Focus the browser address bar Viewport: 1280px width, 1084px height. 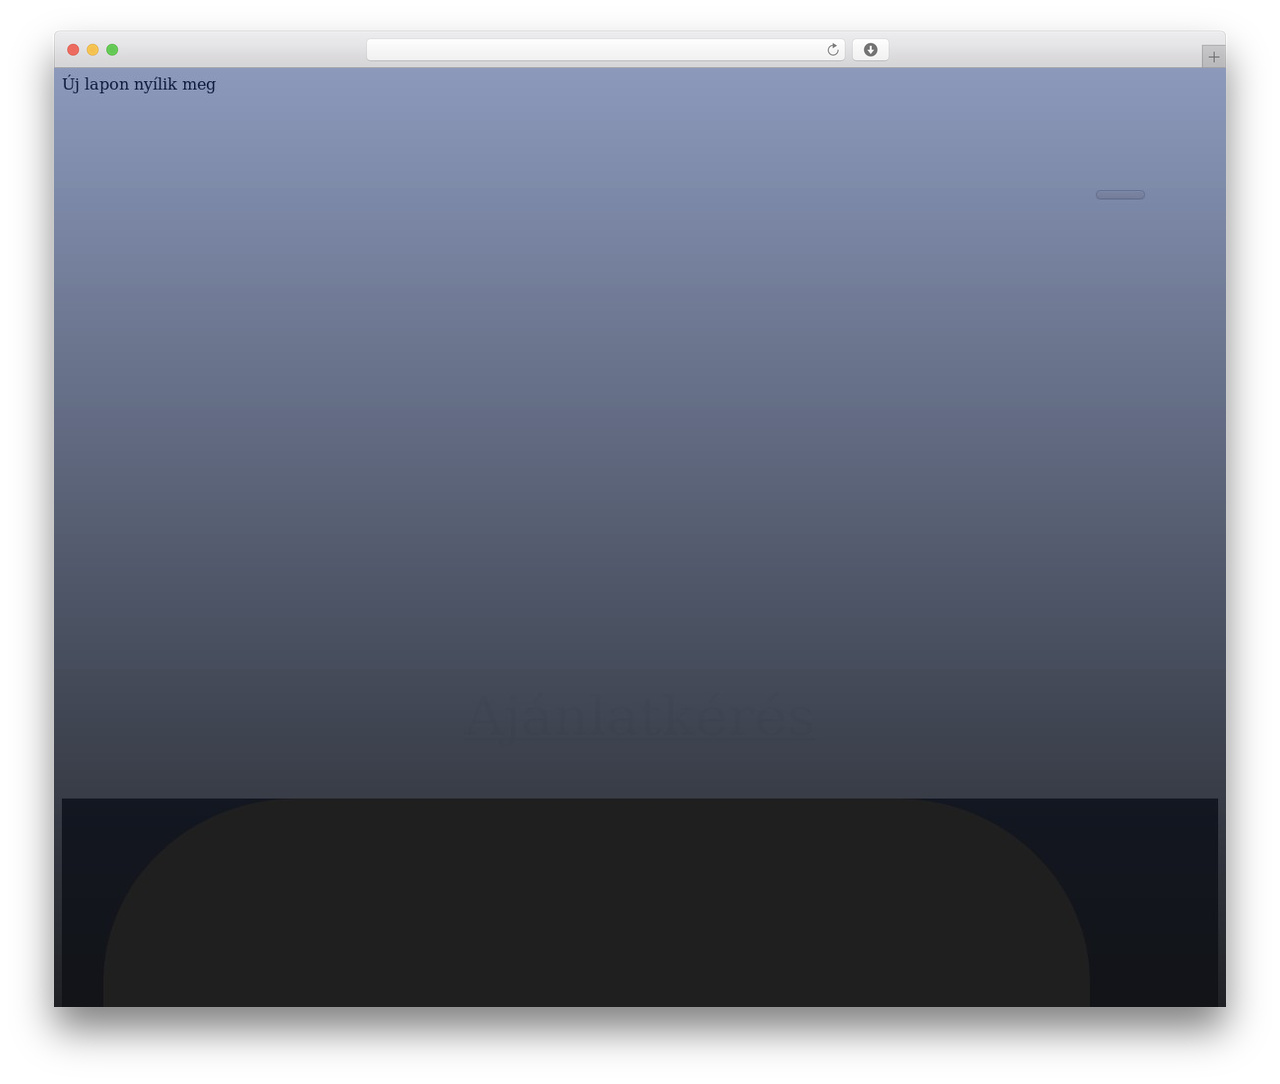coord(596,50)
